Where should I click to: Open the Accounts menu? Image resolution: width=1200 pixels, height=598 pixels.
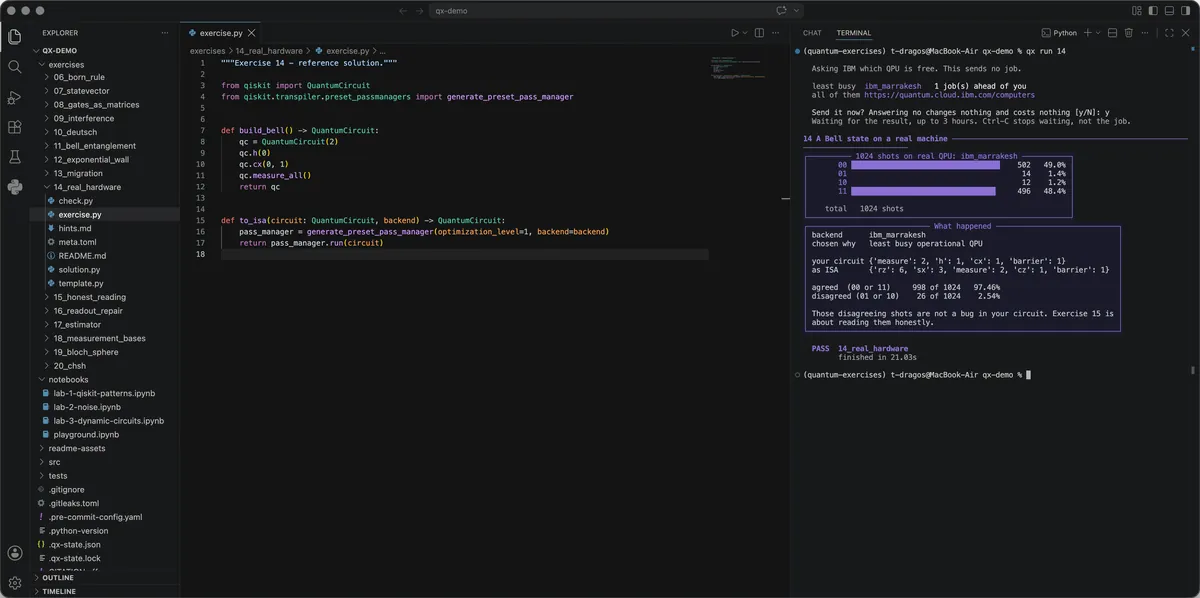(x=15, y=553)
